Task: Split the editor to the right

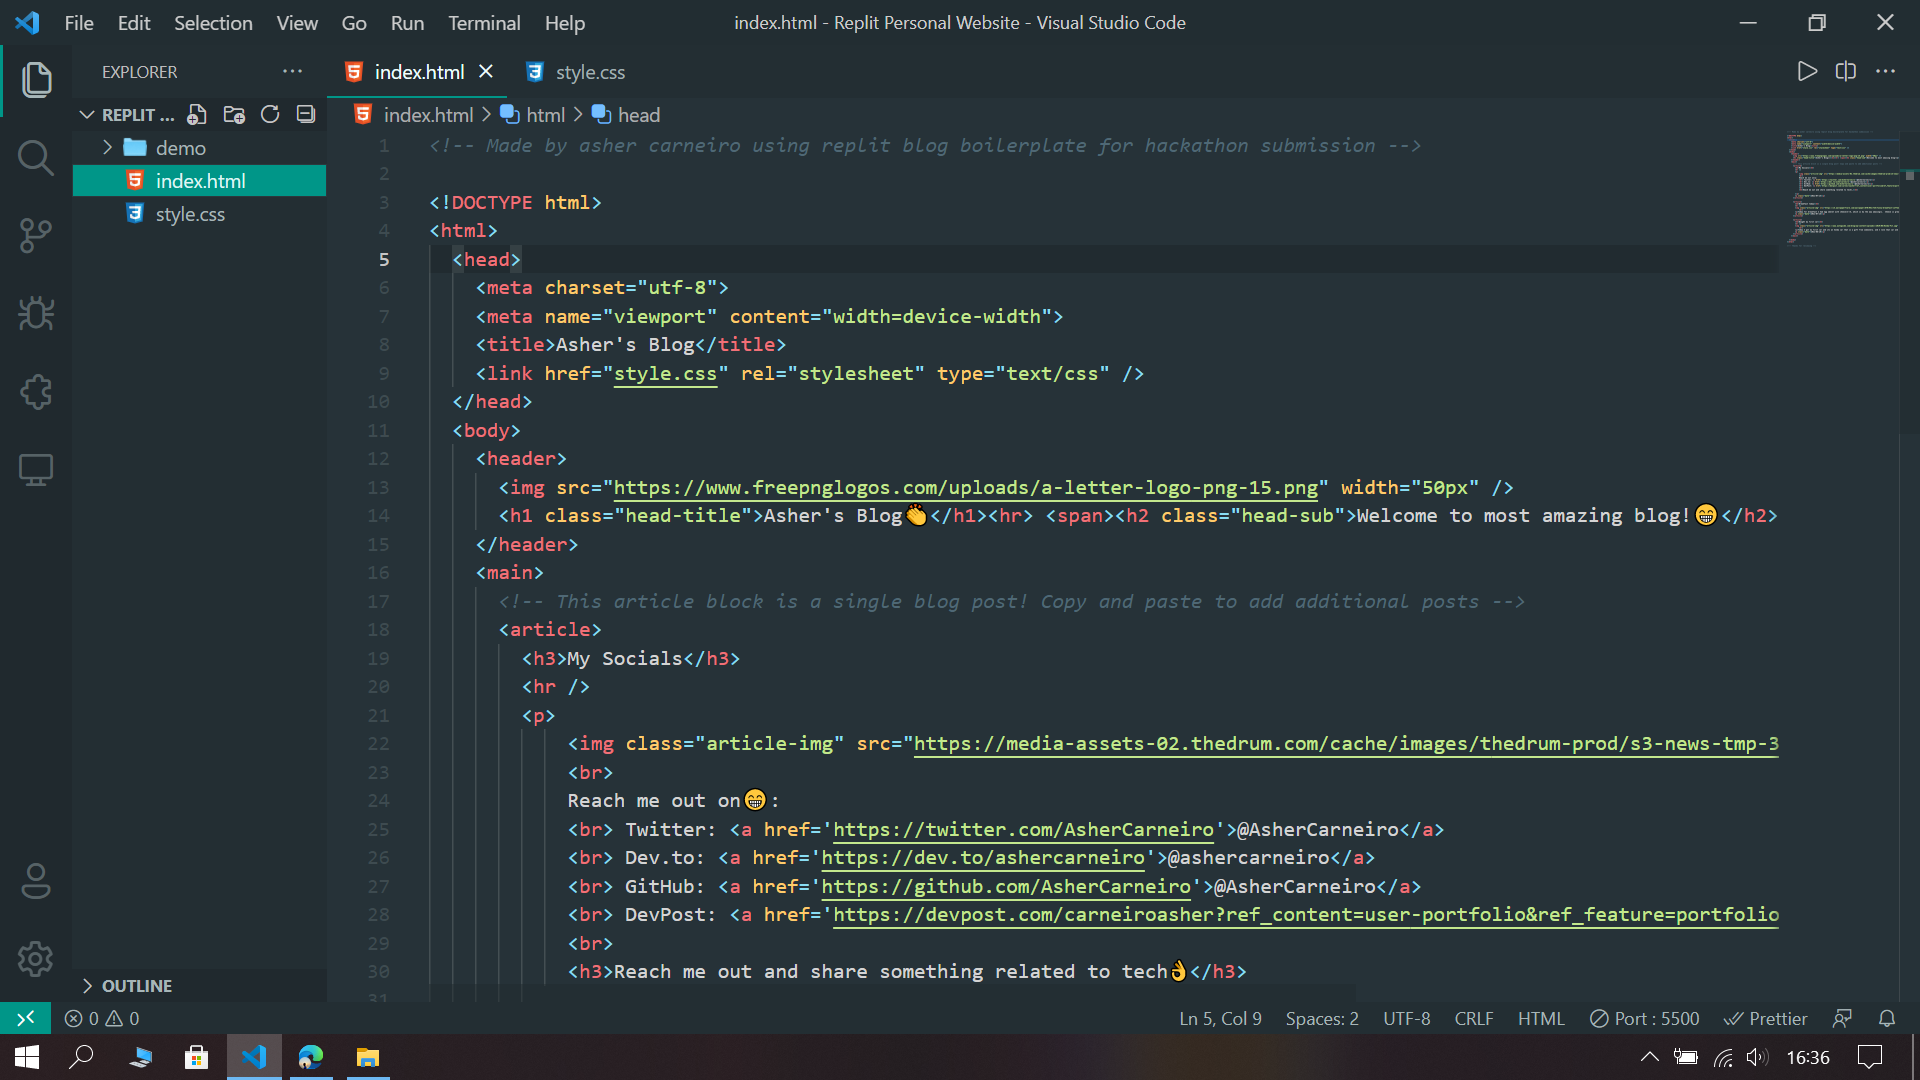Action: [1846, 72]
